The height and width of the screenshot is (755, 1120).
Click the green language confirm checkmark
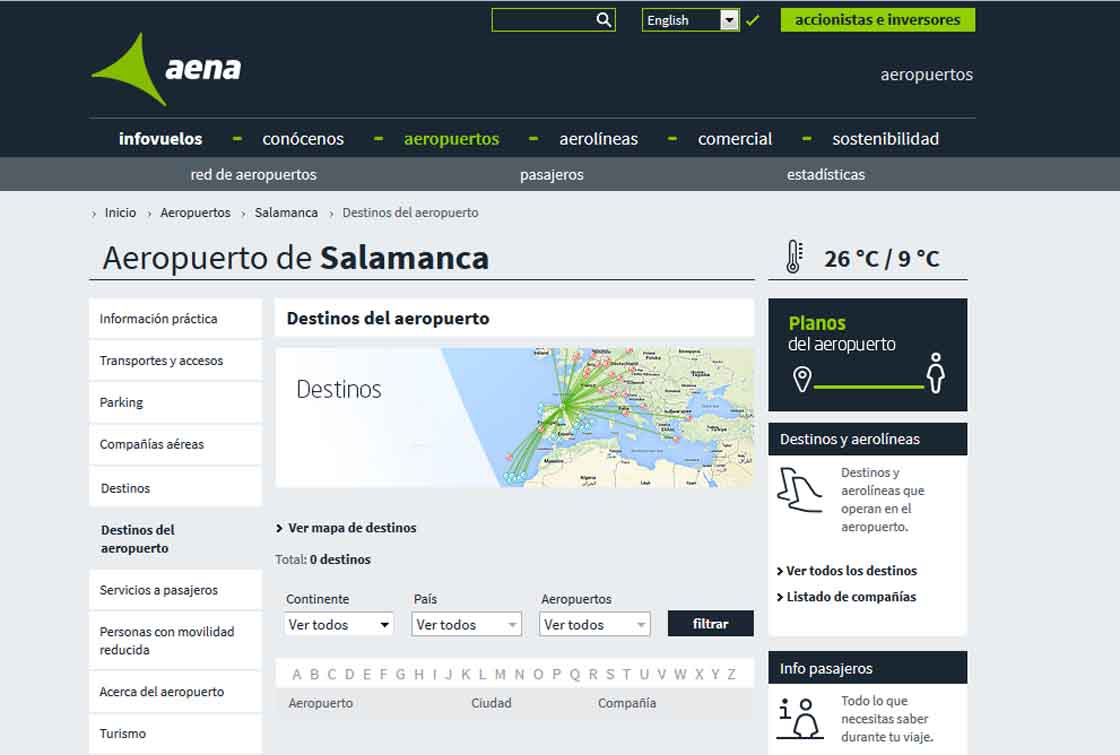click(753, 20)
